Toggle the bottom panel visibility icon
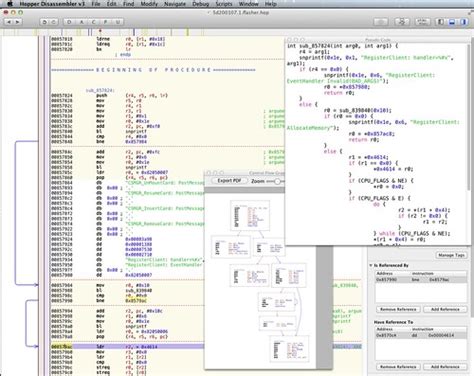 pos(452,22)
